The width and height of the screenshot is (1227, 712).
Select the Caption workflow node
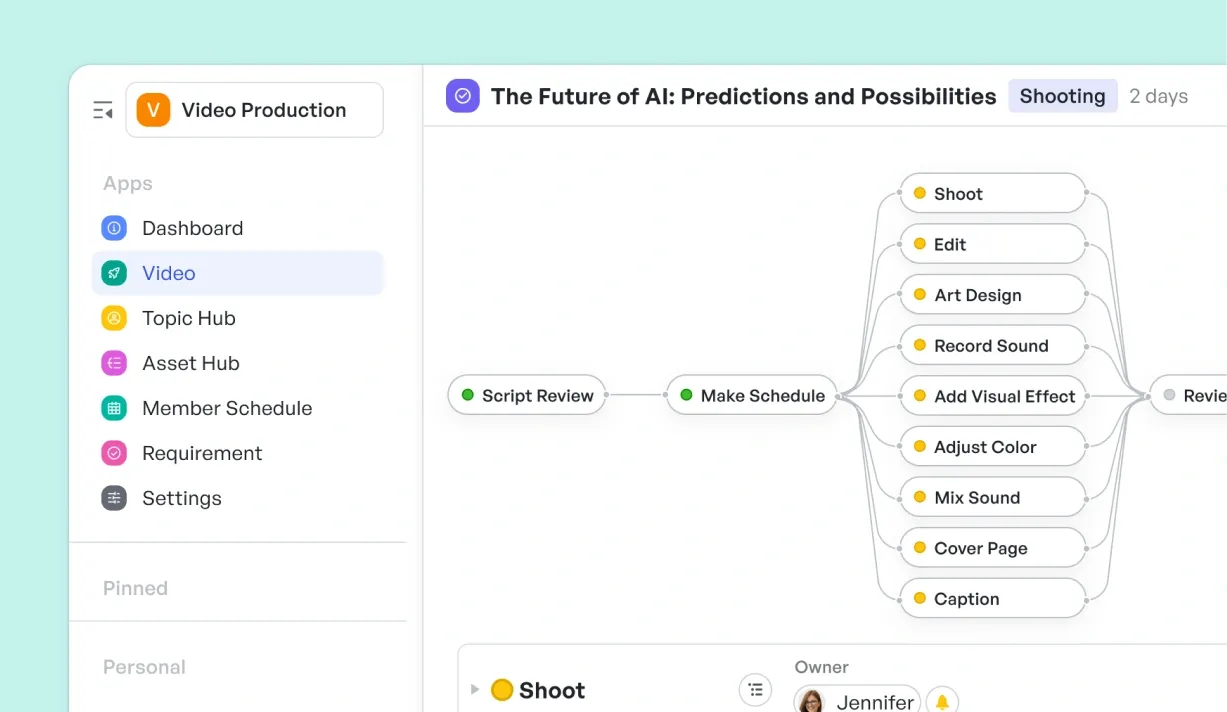click(993, 598)
